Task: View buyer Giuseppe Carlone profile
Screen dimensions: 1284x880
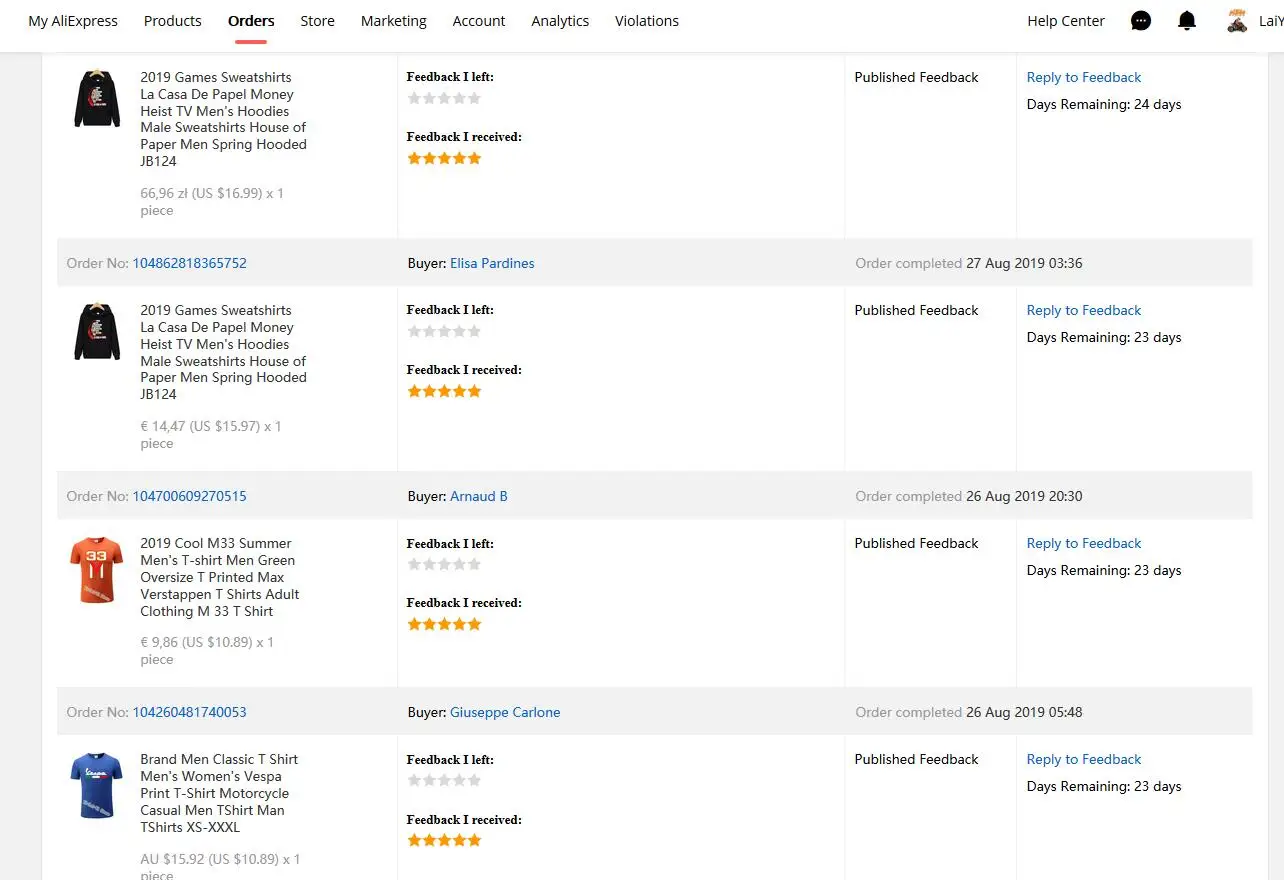Action: coord(505,712)
